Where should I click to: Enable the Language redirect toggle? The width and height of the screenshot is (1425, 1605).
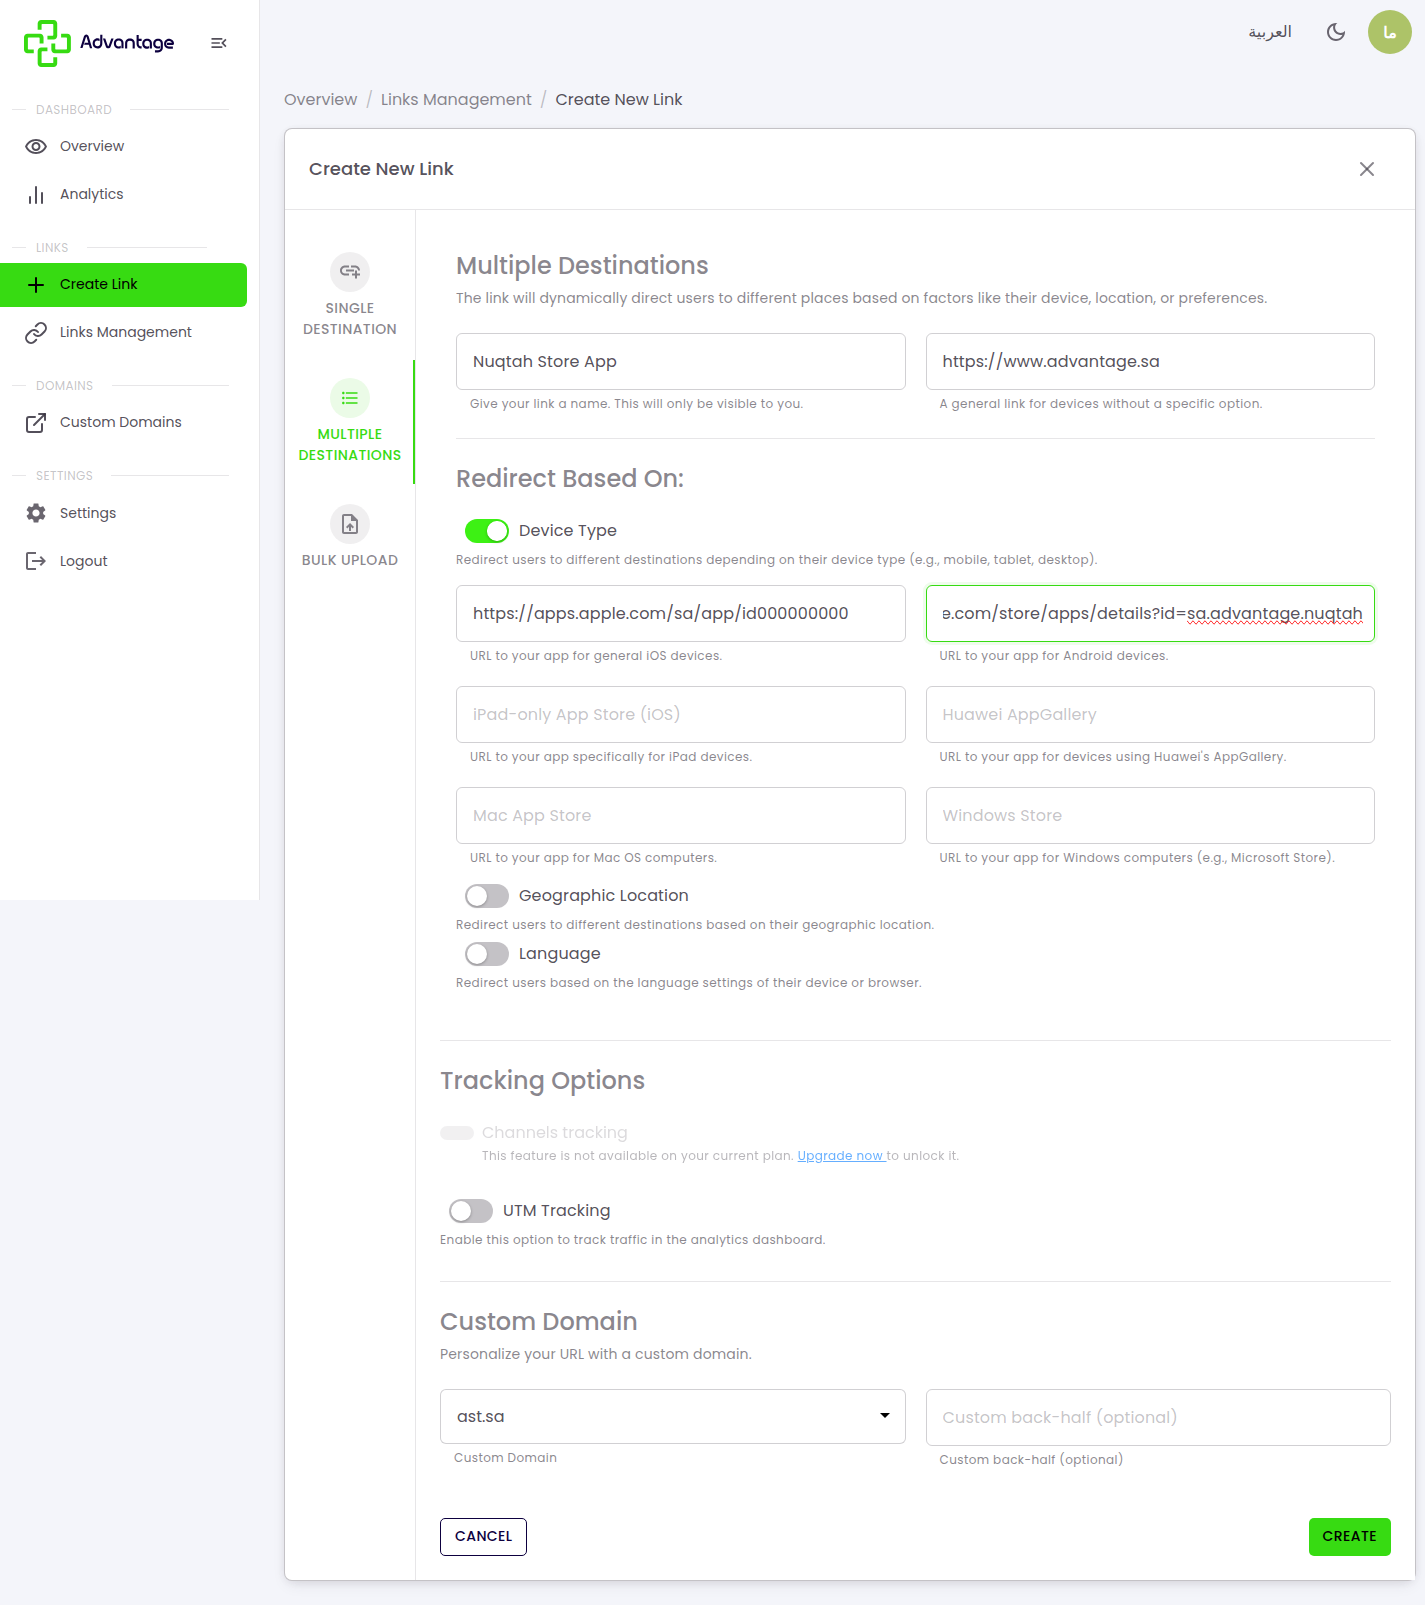click(487, 954)
